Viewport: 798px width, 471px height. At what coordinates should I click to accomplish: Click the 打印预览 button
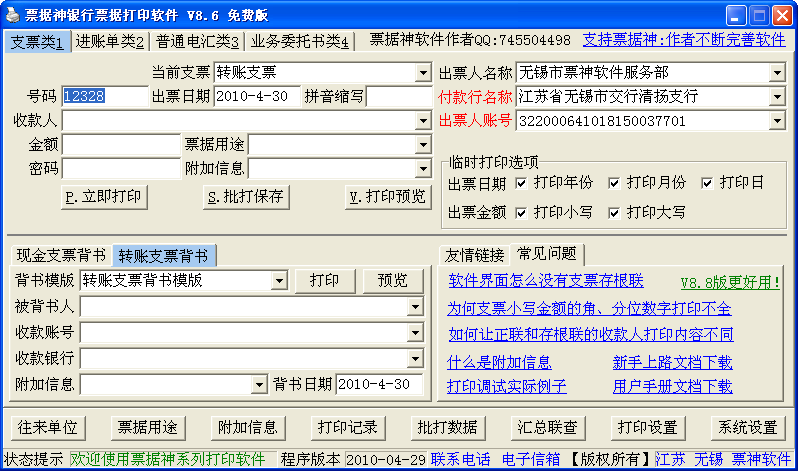[x=387, y=196]
